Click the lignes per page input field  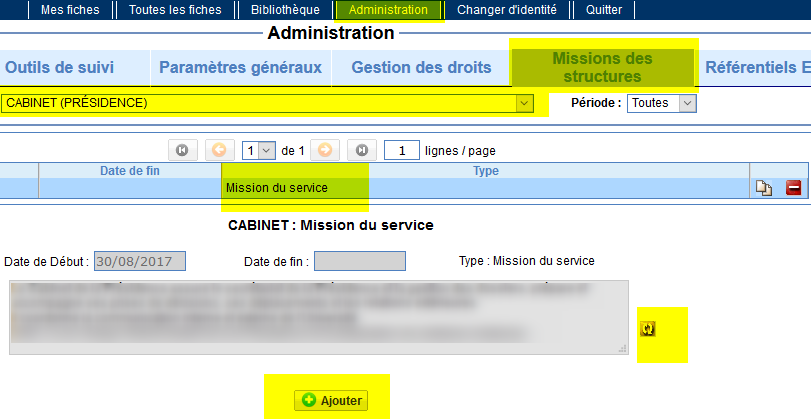click(401, 150)
